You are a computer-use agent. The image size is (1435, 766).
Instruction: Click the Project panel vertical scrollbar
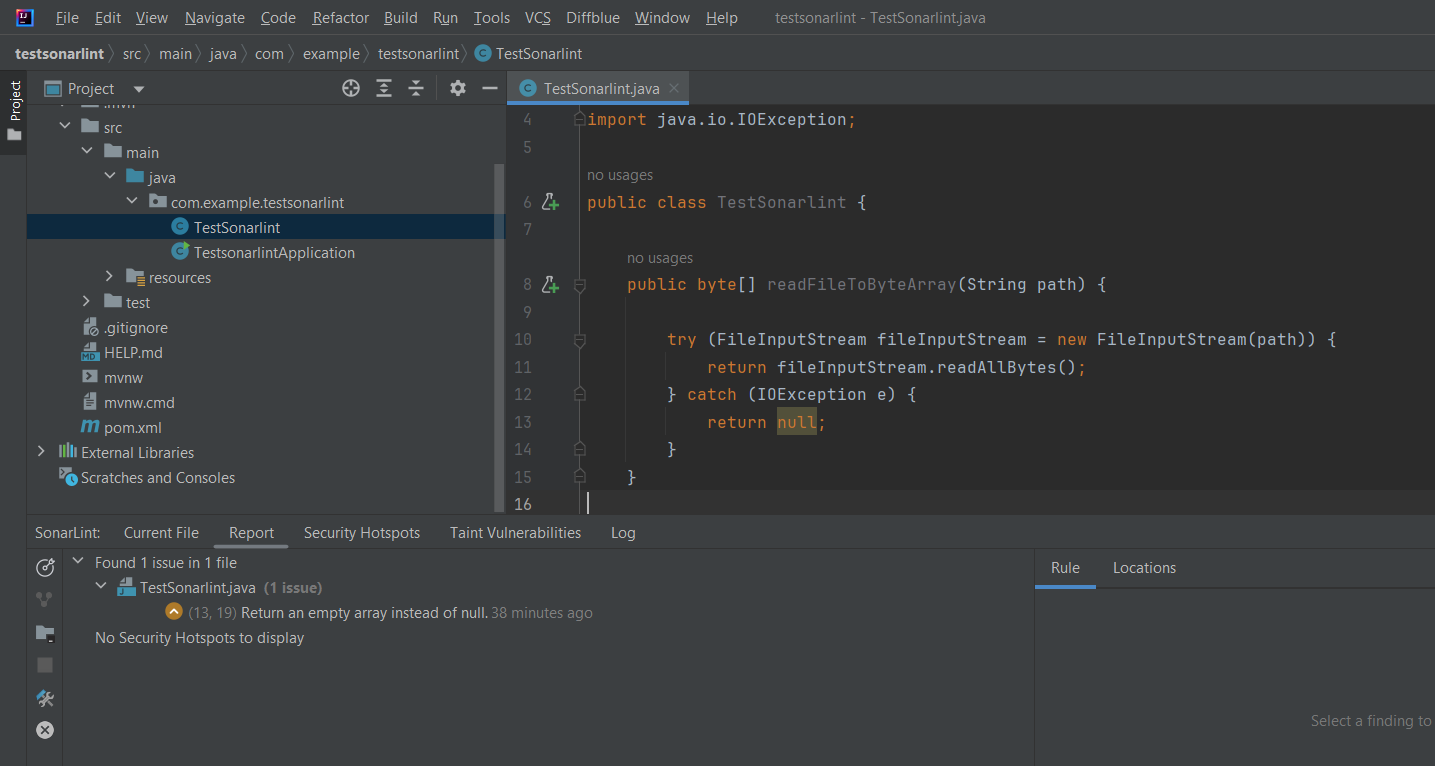pos(500,337)
